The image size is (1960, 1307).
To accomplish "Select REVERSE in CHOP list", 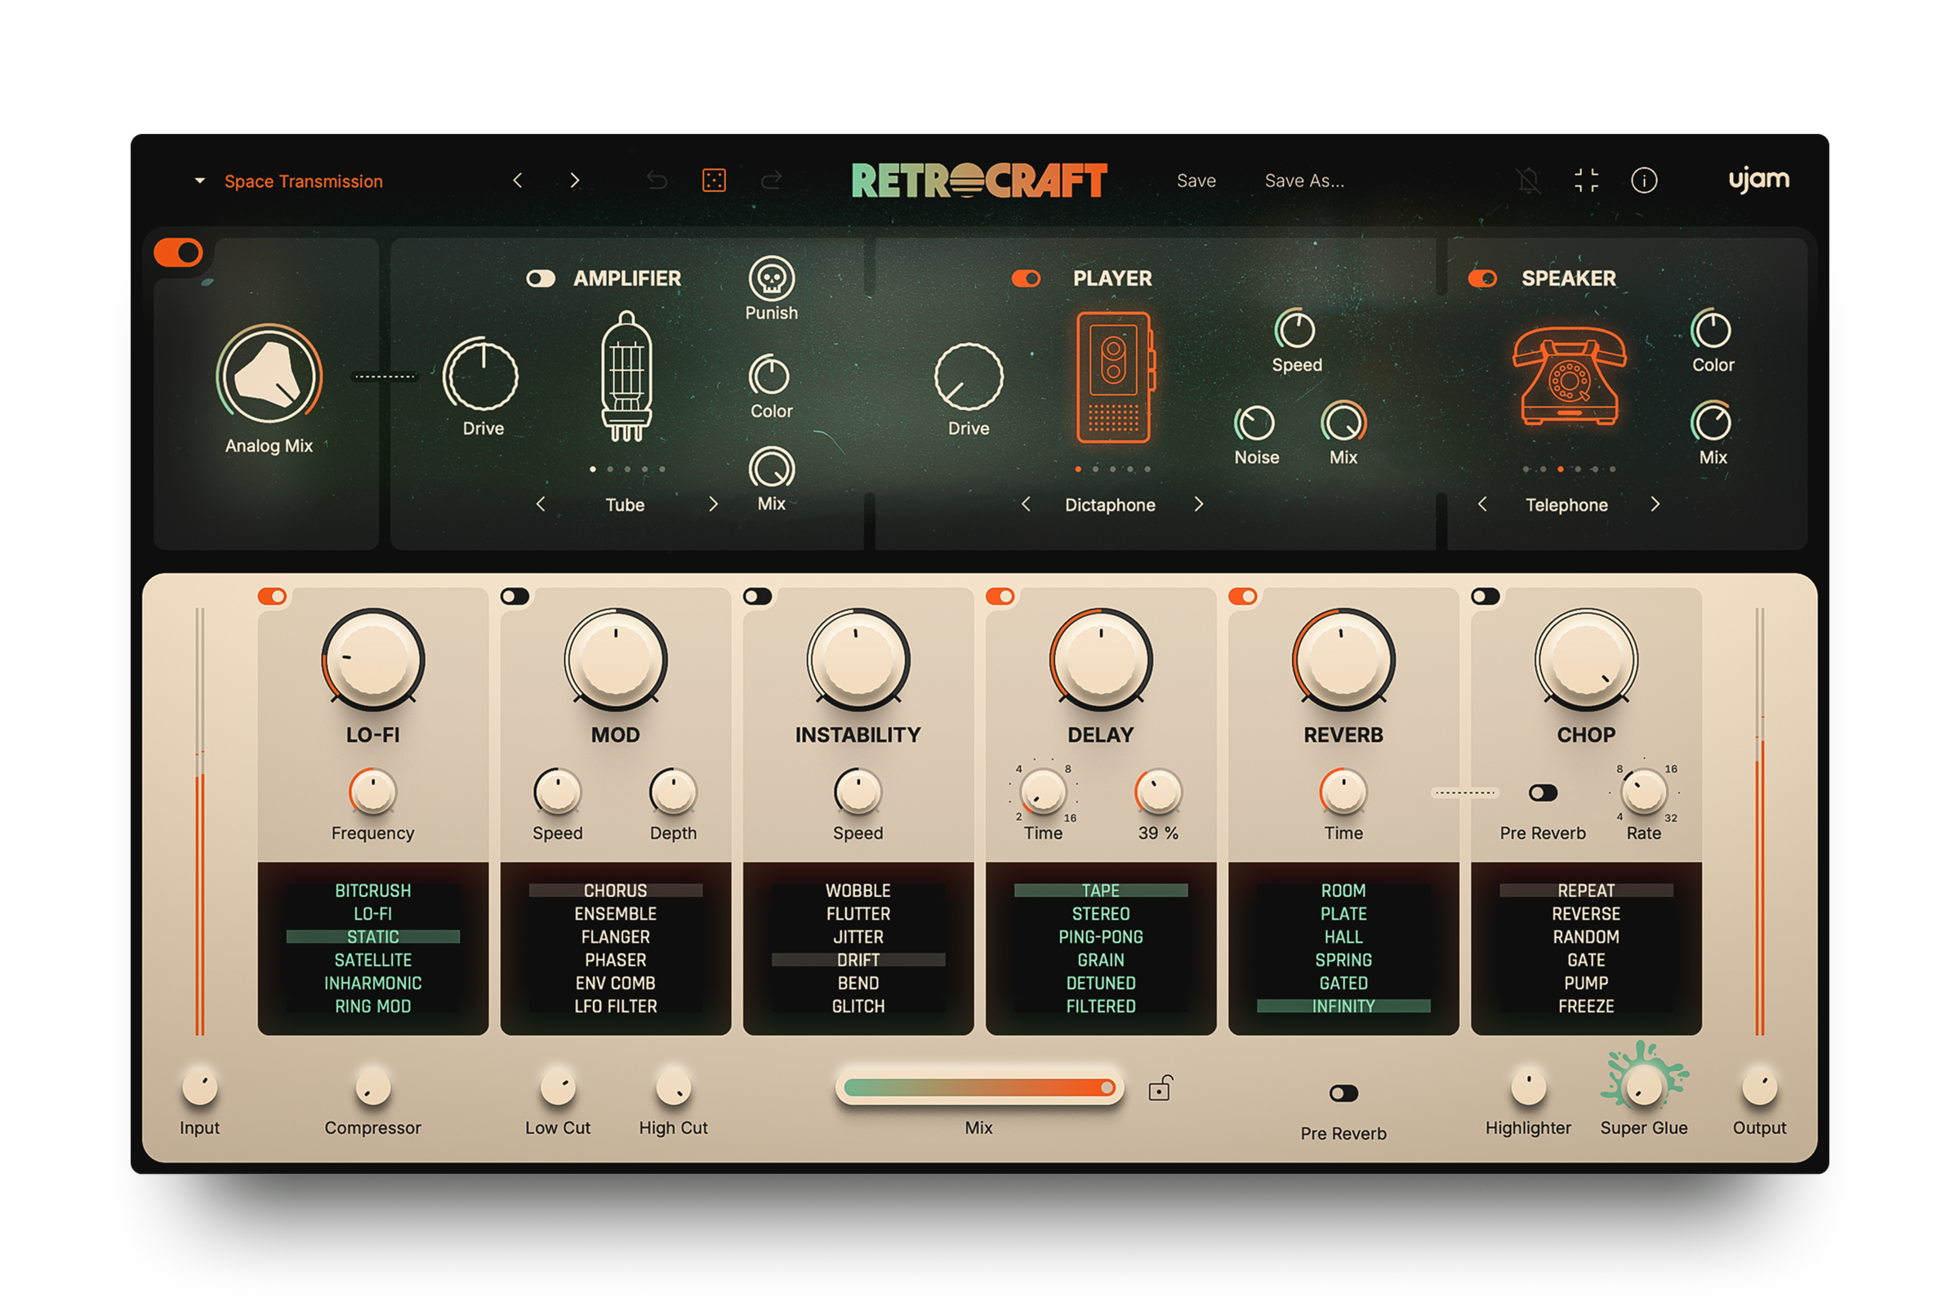I will [1586, 913].
